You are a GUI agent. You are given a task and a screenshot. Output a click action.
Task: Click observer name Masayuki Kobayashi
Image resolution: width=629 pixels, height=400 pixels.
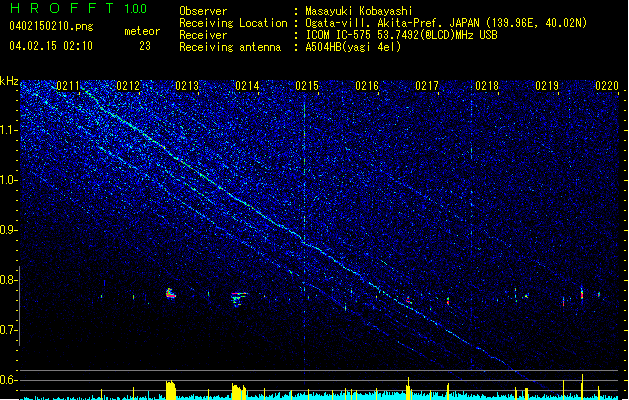pos(359,11)
